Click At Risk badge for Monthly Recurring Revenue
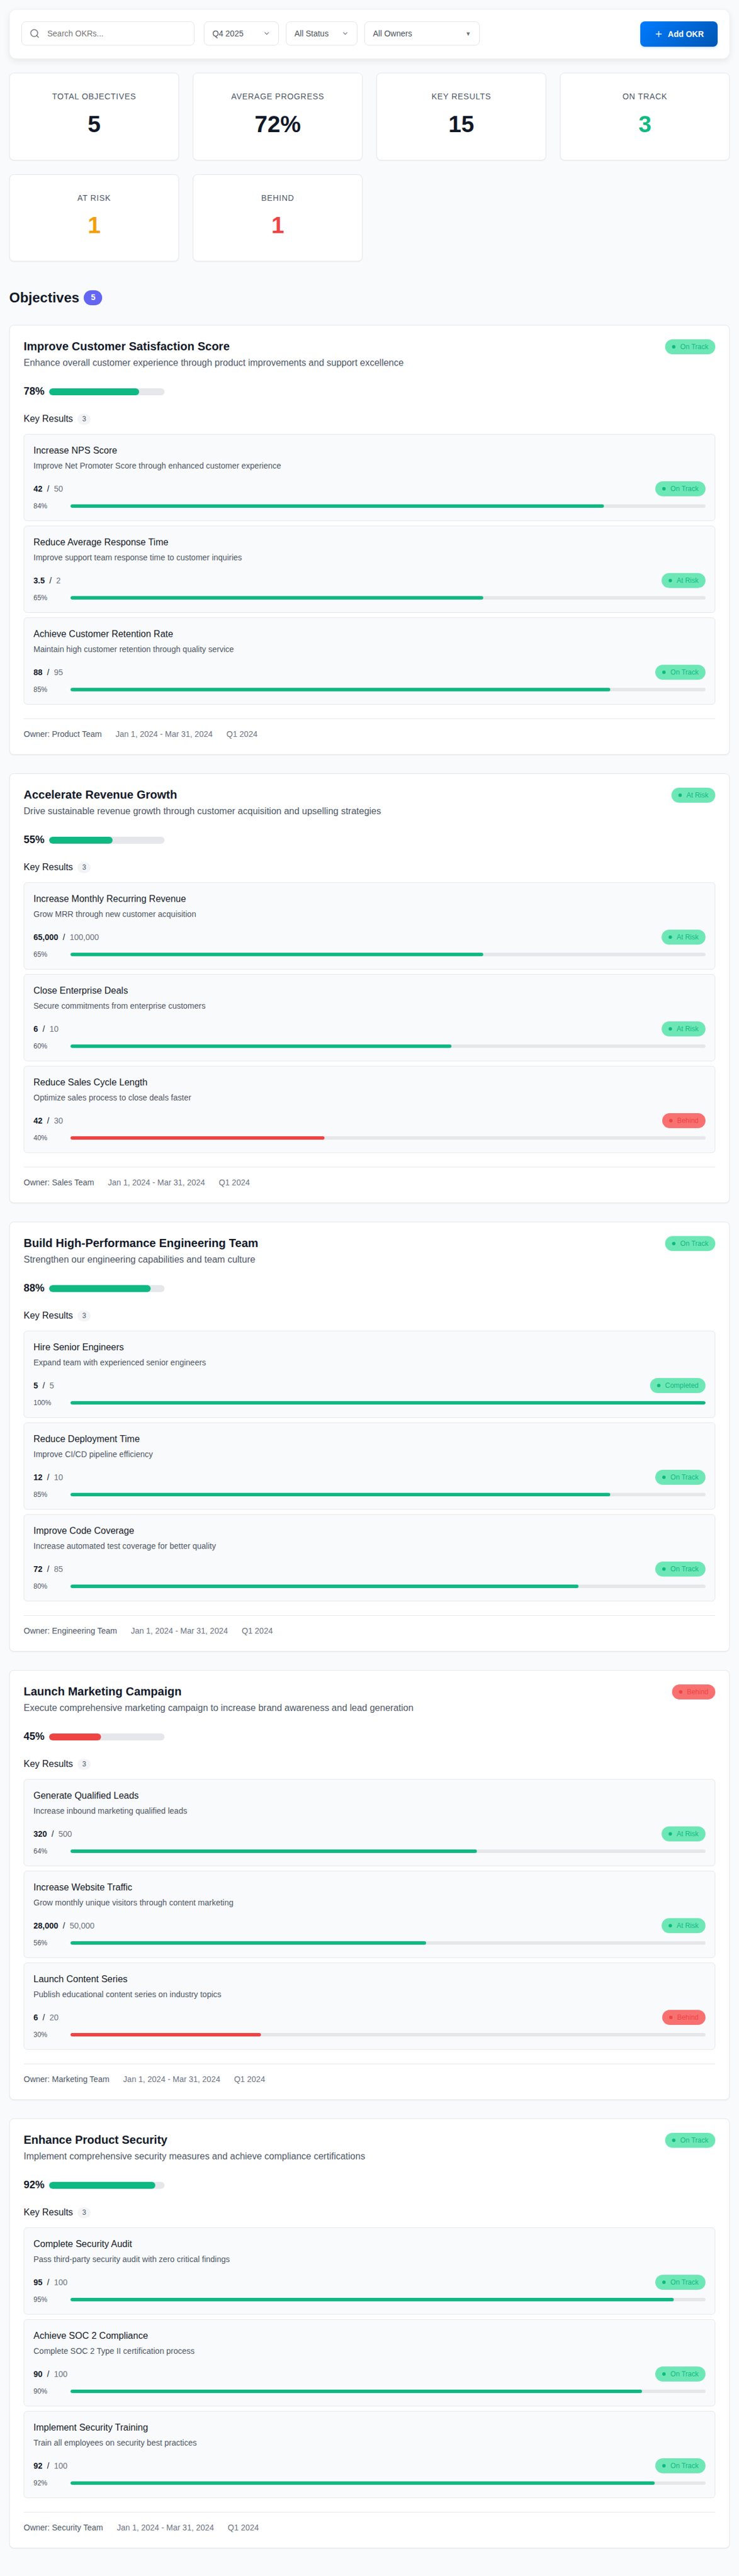Viewport: 739px width, 2576px height. [683, 938]
